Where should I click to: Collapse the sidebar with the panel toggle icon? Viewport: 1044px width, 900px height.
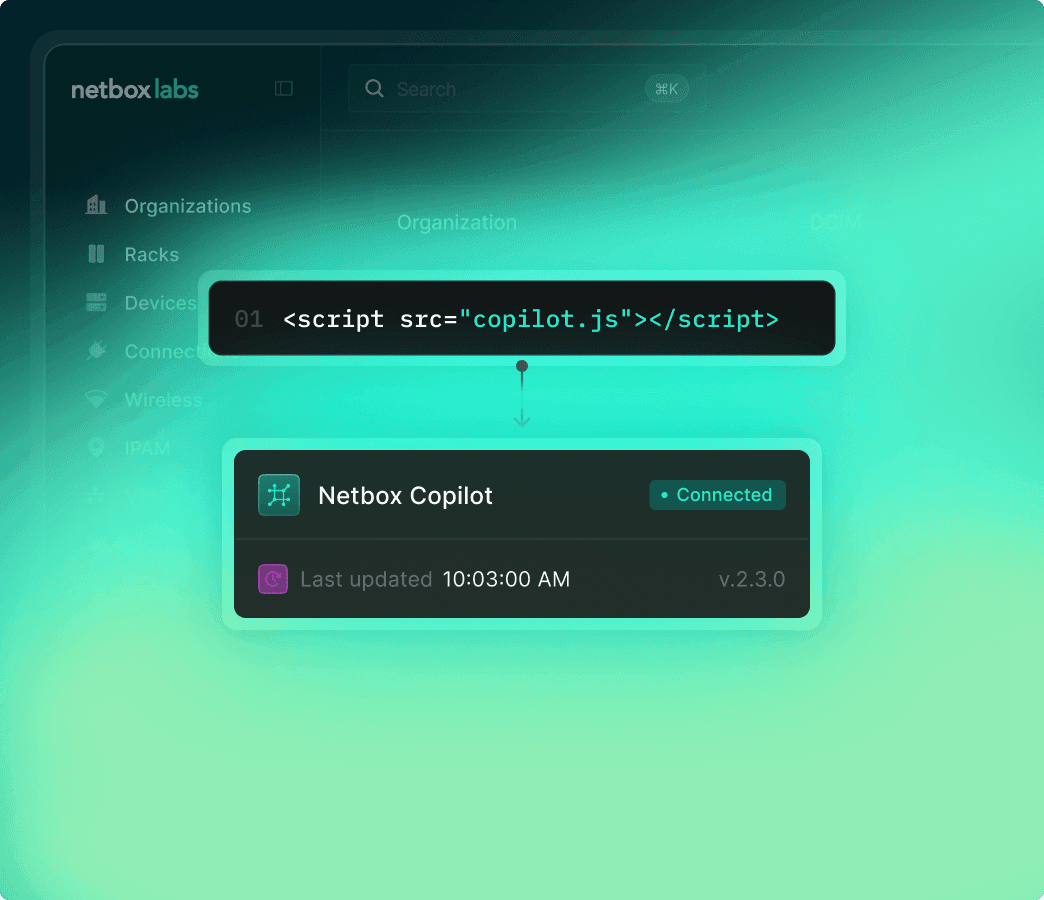pyautogui.click(x=284, y=89)
